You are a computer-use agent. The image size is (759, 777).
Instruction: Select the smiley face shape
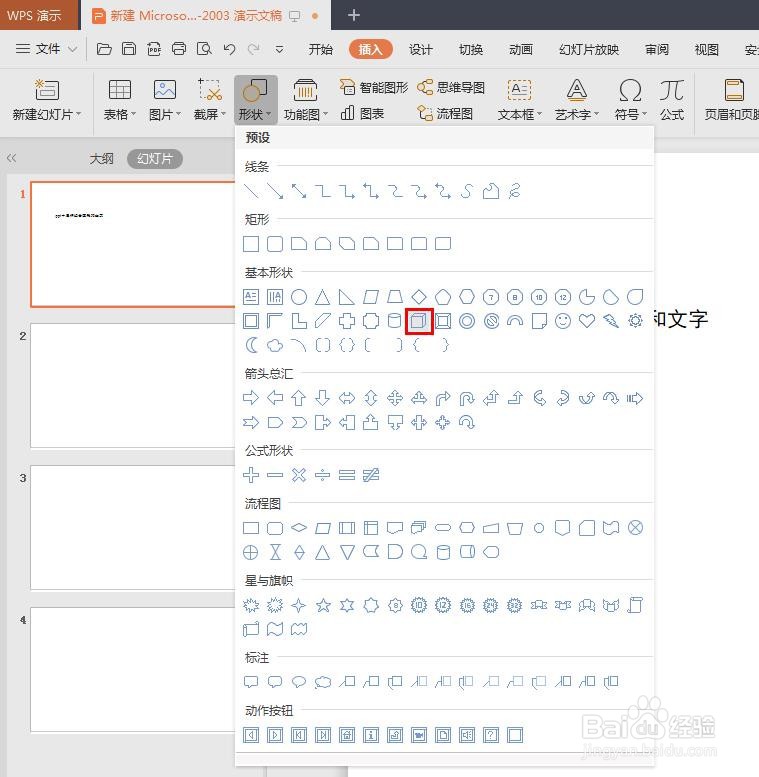pyautogui.click(x=563, y=321)
